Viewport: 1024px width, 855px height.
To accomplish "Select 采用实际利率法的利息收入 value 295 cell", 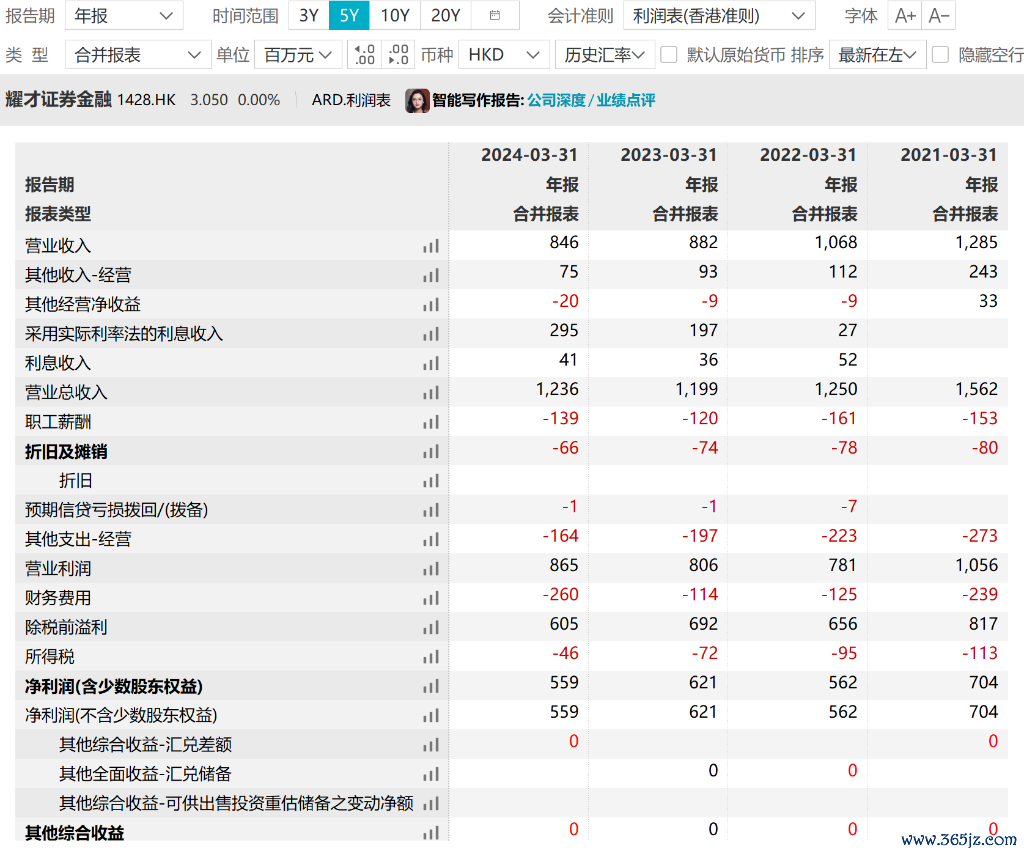I will (x=564, y=331).
